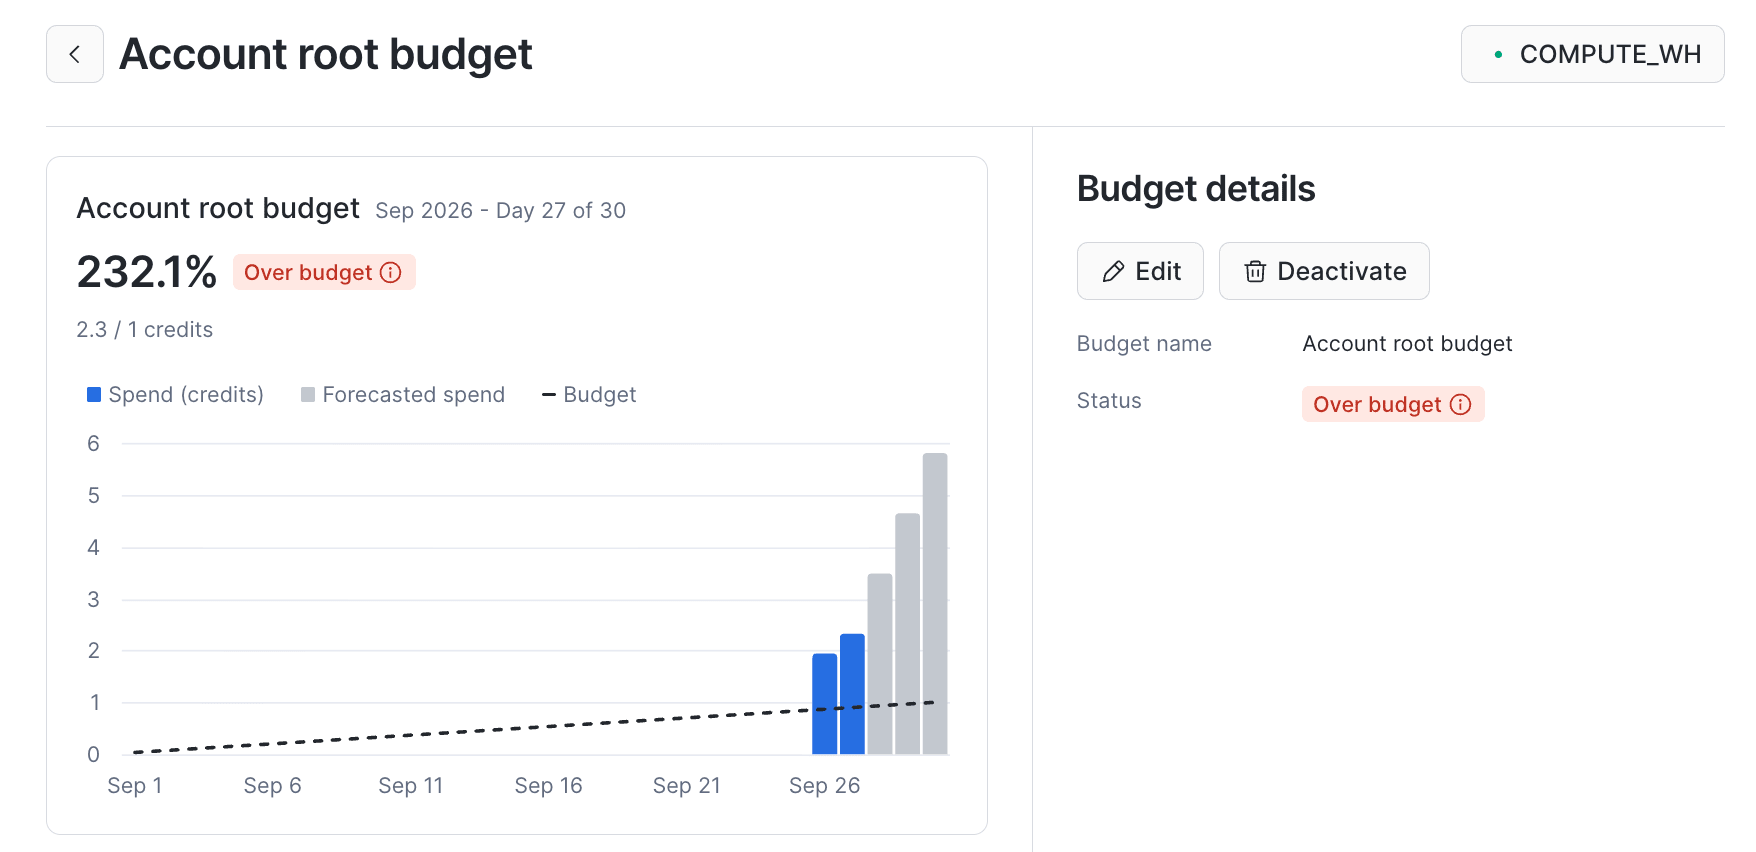Click info icon in chart's Over budget badge
Image resolution: width=1756 pixels, height=852 pixels.
[x=391, y=272]
